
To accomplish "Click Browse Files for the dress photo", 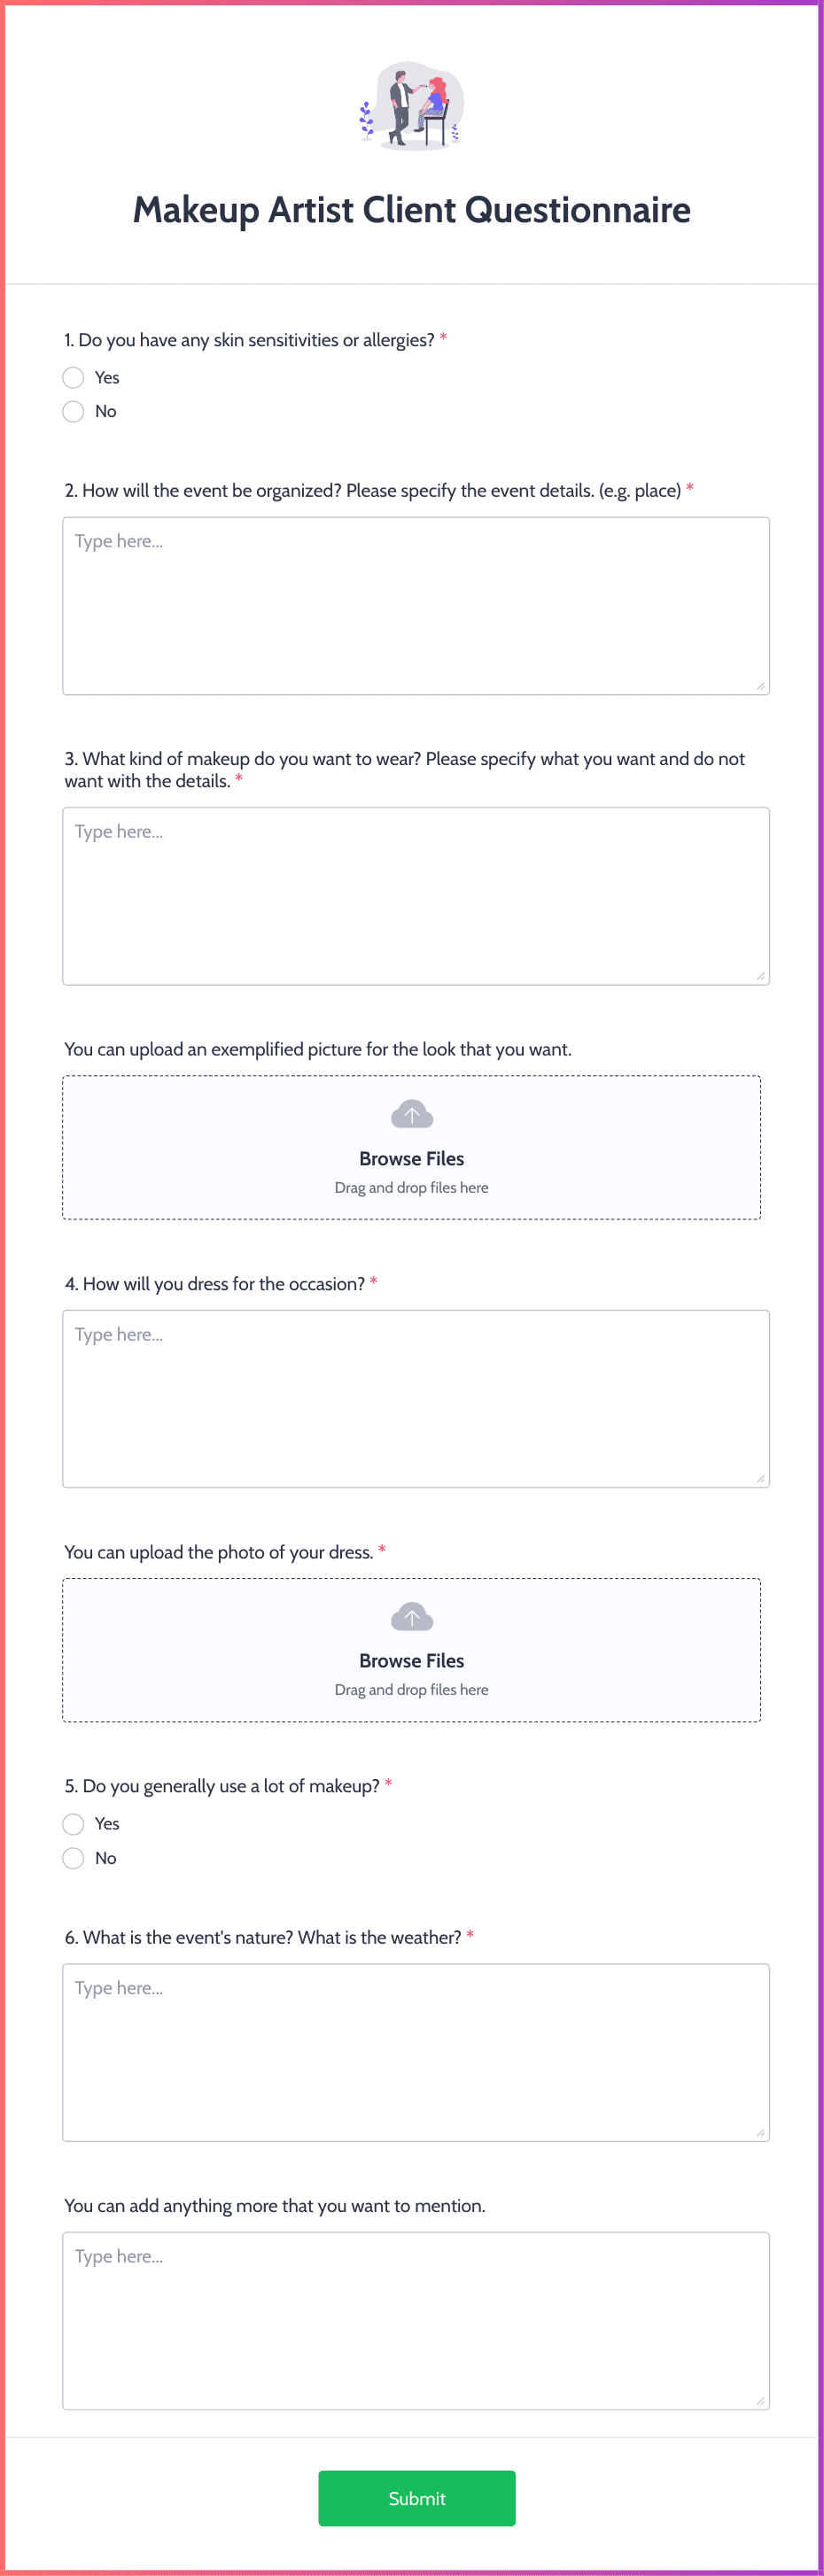I will point(412,1661).
